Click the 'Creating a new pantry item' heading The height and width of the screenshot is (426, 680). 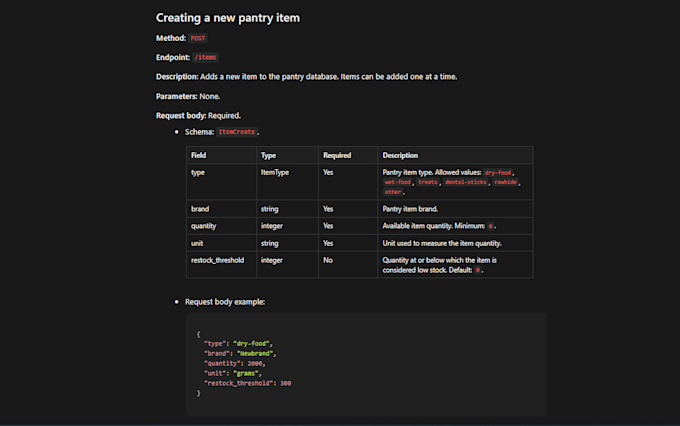click(x=228, y=18)
